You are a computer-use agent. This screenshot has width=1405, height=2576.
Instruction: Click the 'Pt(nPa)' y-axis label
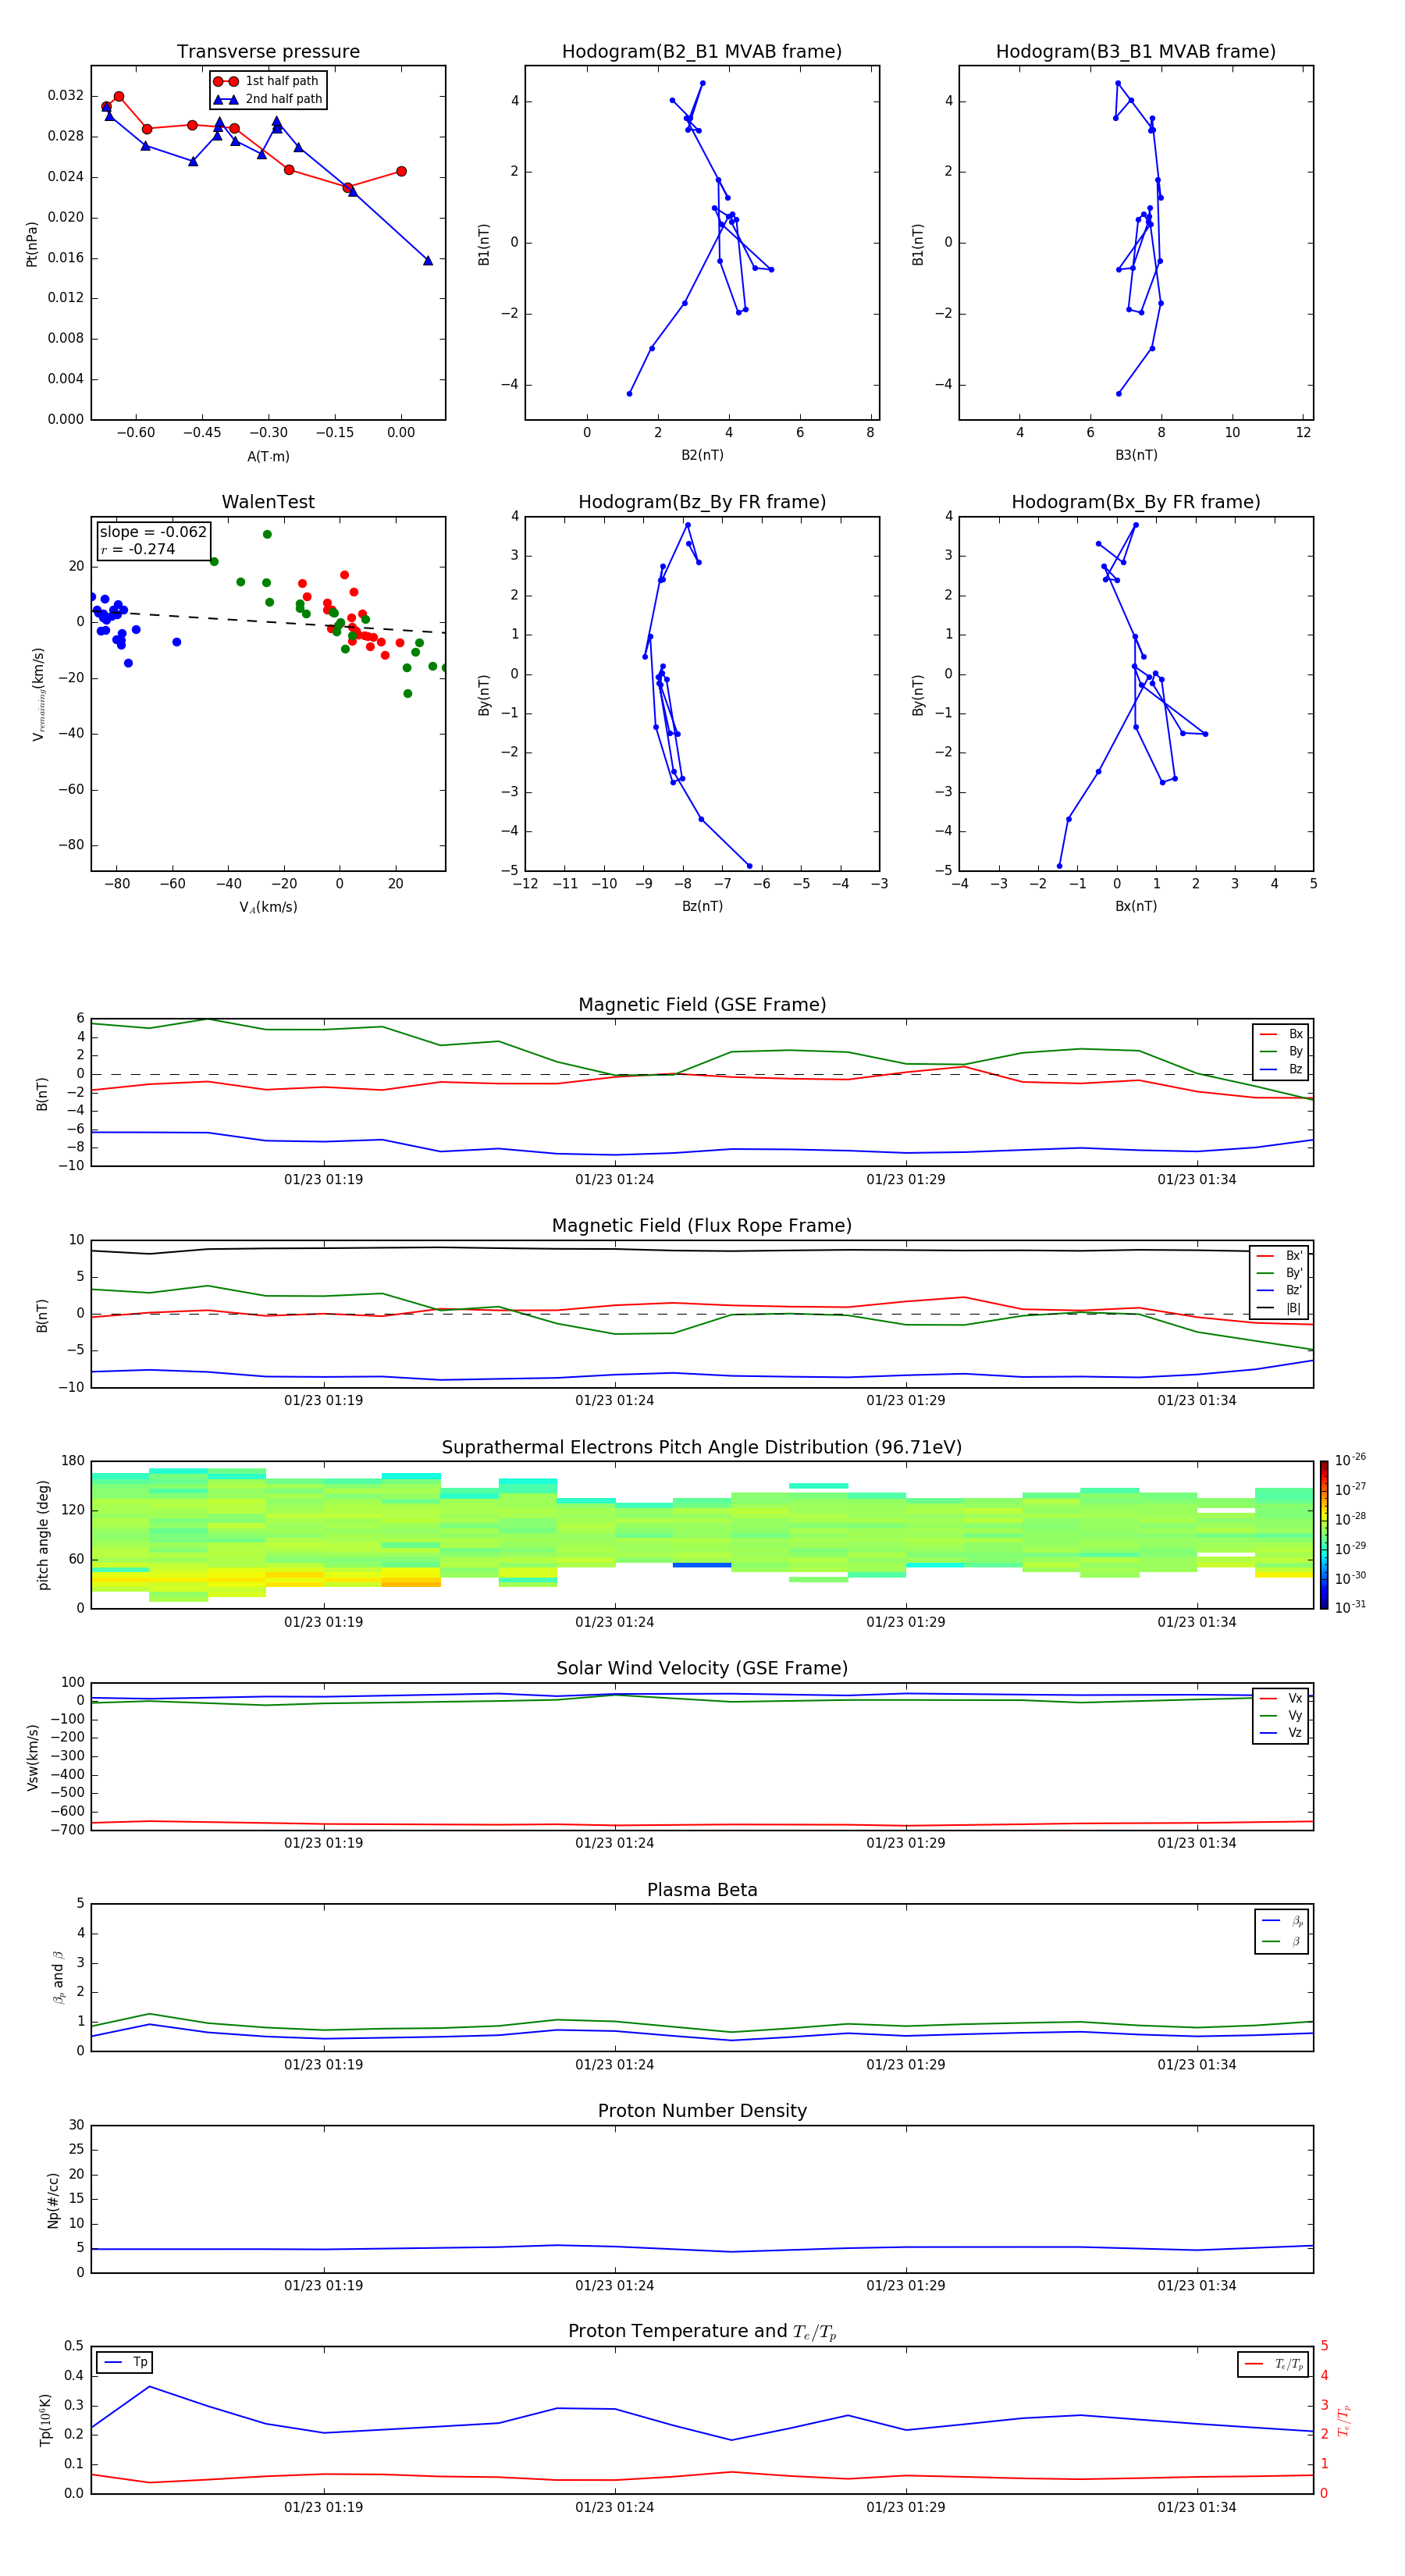32,244
